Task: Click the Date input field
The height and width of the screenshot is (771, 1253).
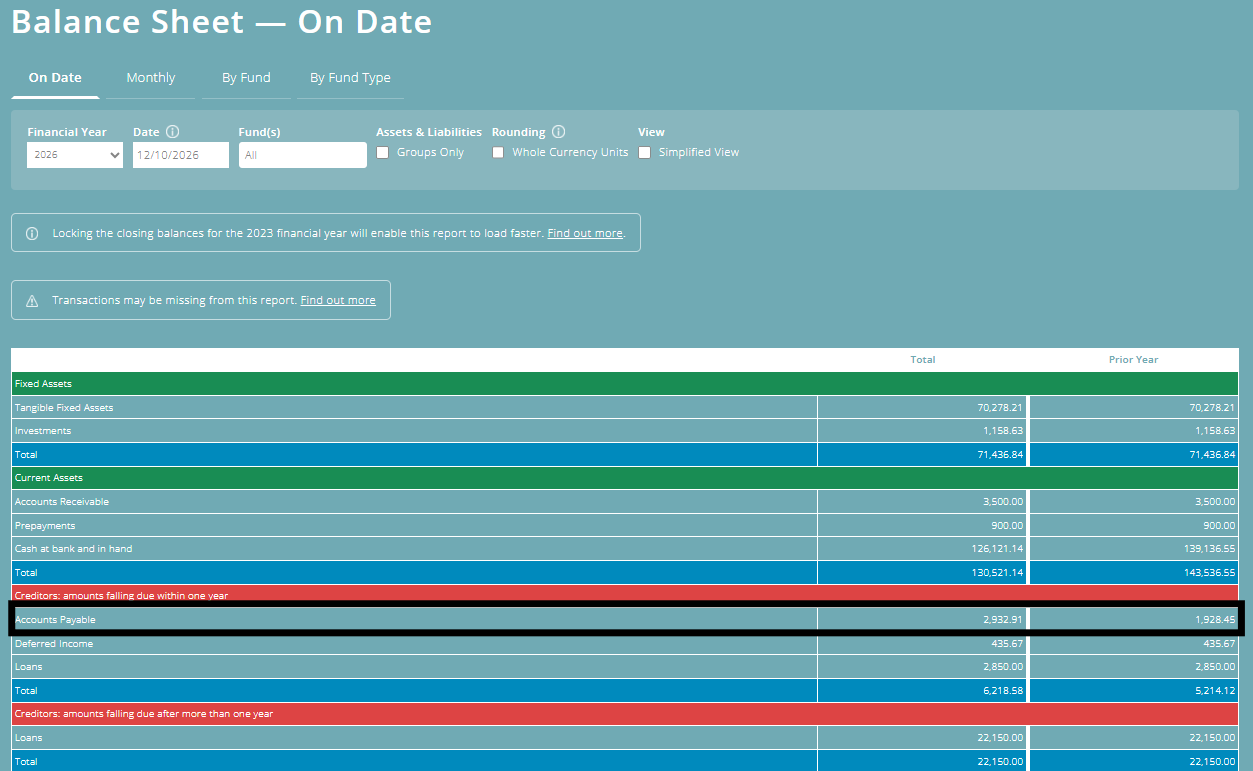Action: coord(181,155)
